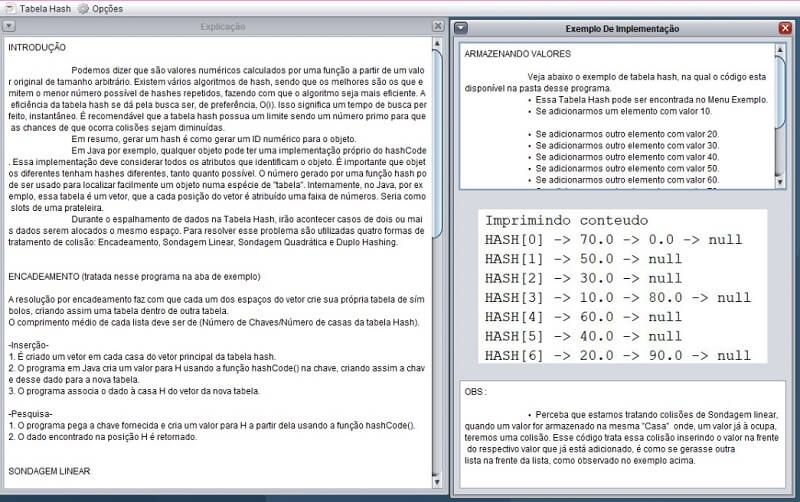Viewport: 800px width, 502px height.
Task: Click the Exemplo De Implementação title bar
Action: click(622, 29)
